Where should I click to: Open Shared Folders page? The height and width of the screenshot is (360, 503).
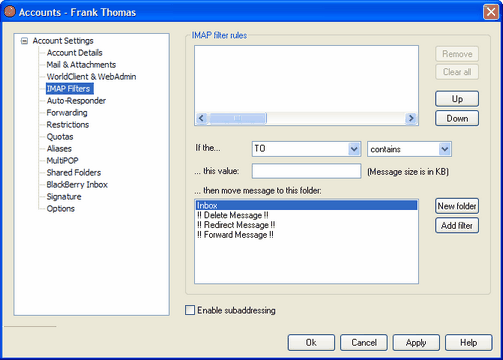74,173
